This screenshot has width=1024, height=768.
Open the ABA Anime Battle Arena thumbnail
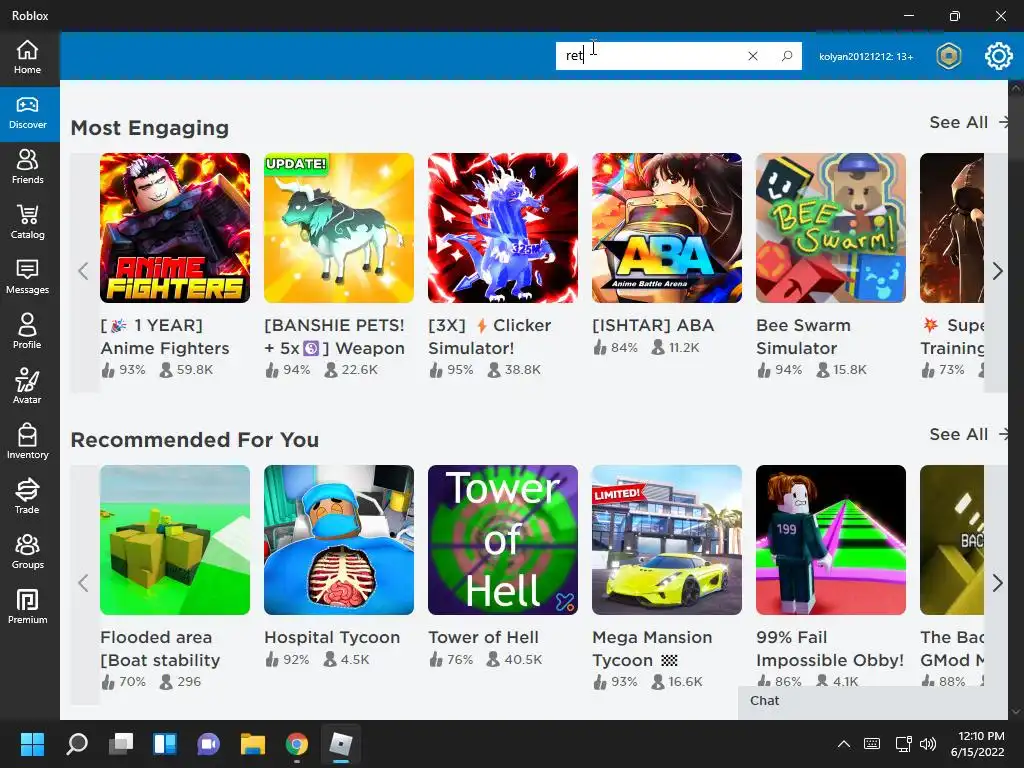pyautogui.click(x=667, y=228)
